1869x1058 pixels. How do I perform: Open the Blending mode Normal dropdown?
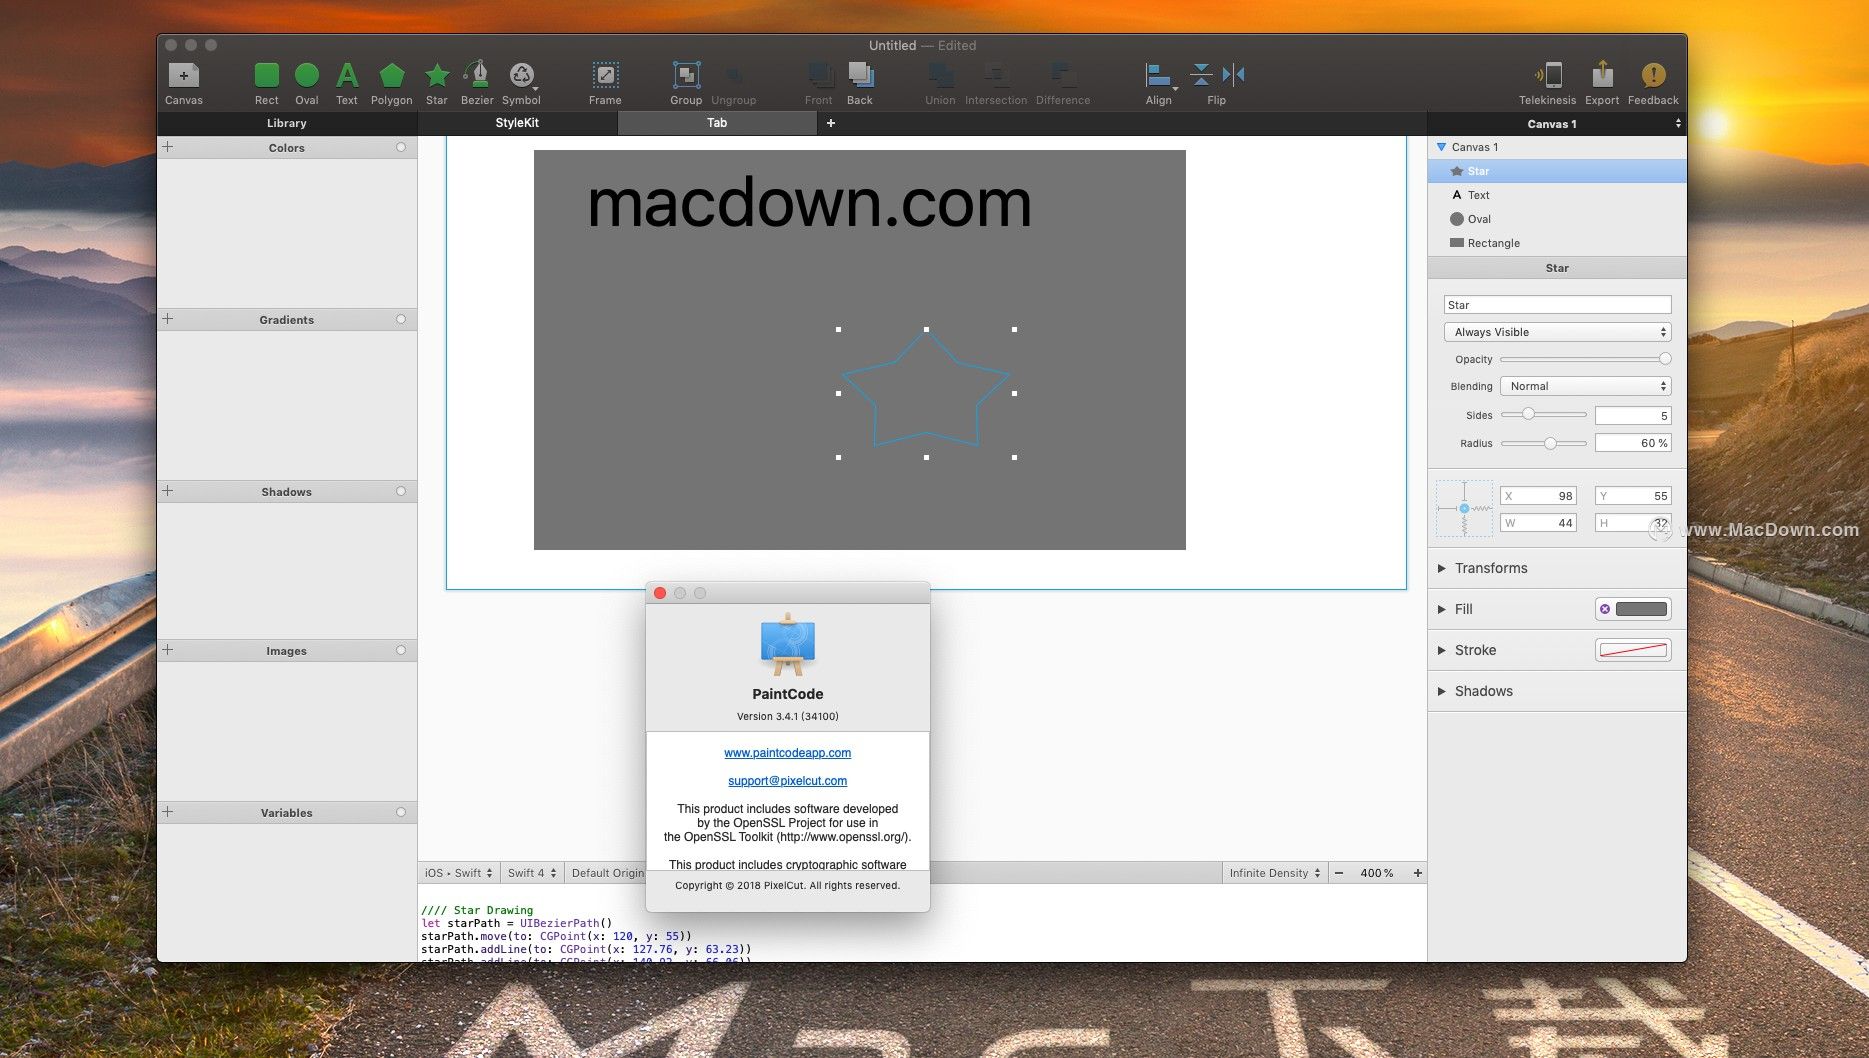[x=1585, y=386]
